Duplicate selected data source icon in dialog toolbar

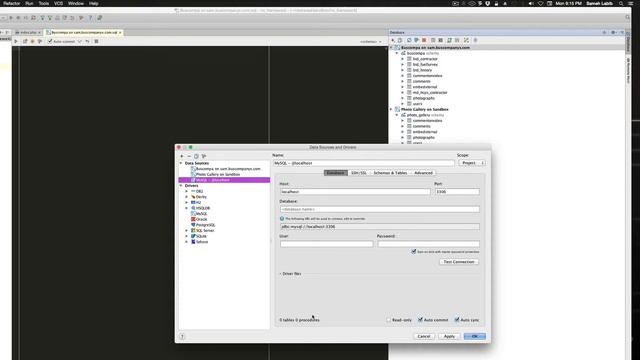[196, 156]
